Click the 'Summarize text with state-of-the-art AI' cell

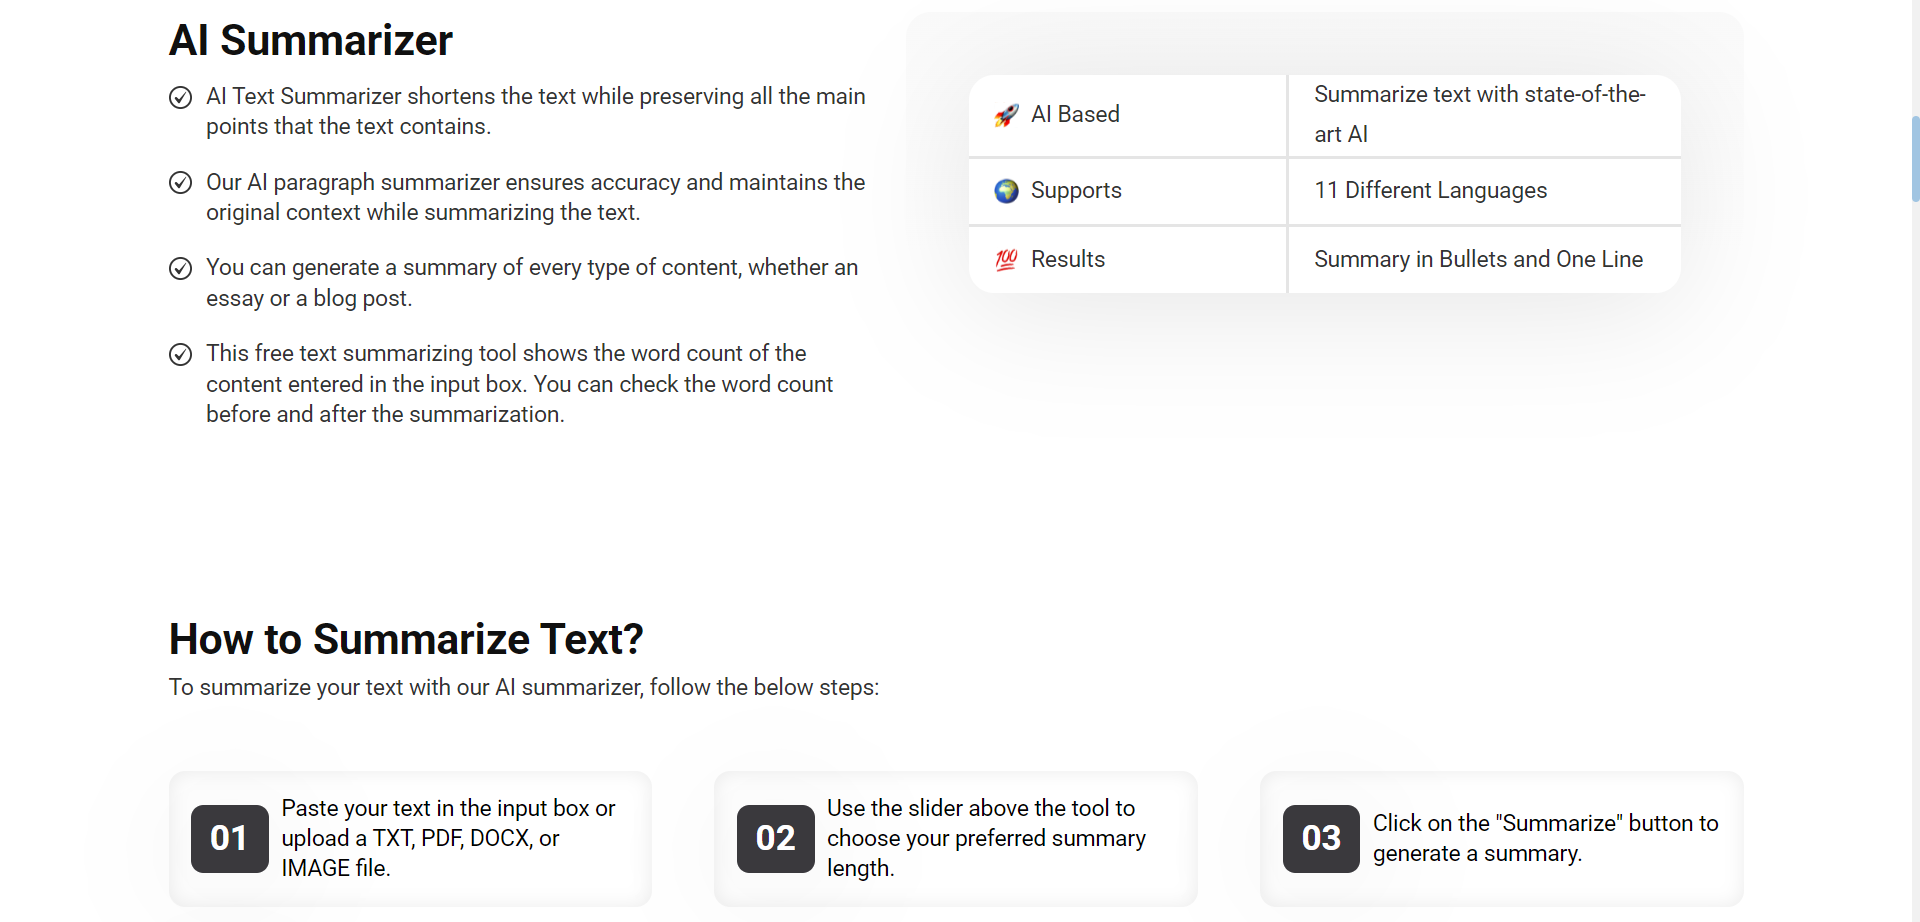(1484, 115)
